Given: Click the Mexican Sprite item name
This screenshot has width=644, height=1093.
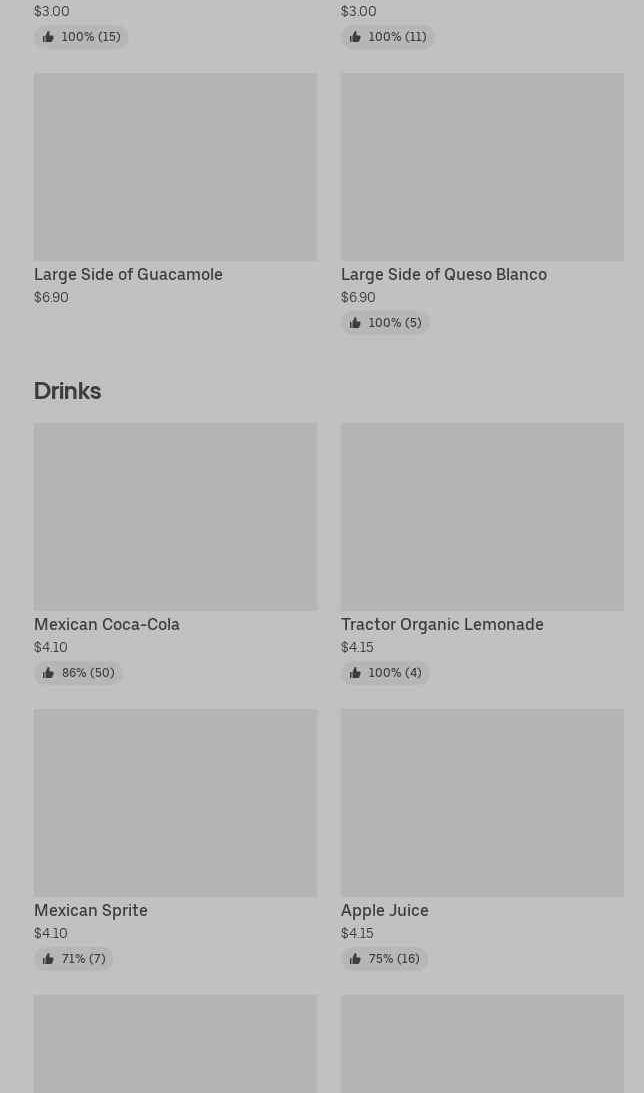Looking at the screenshot, I should [91, 910].
